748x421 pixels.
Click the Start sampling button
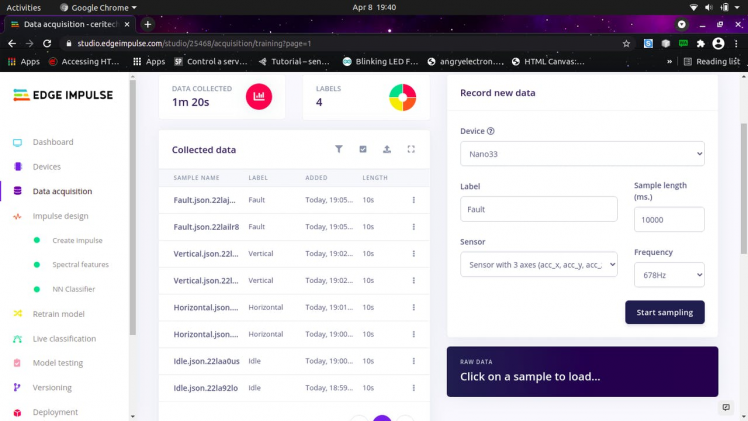pos(665,312)
